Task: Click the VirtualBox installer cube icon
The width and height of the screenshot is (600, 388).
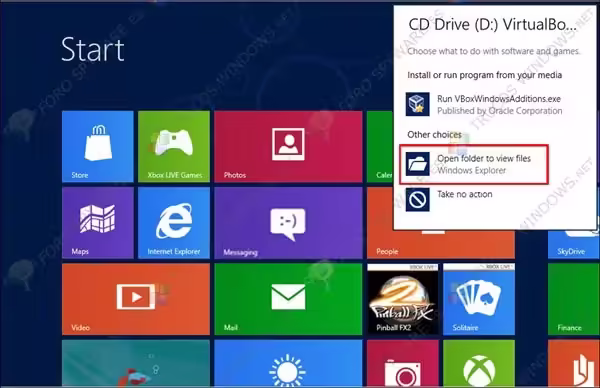Action: pos(417,104)
